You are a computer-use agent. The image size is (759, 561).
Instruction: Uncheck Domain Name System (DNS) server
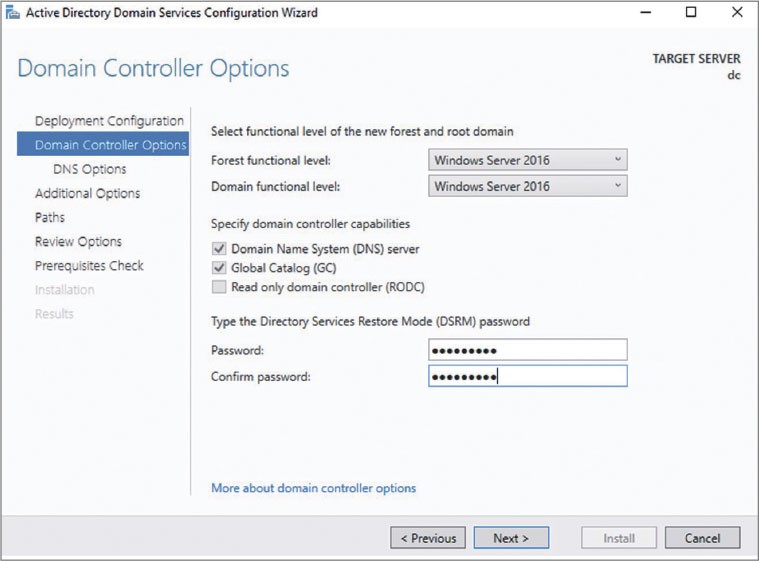(x=219, y=249)
